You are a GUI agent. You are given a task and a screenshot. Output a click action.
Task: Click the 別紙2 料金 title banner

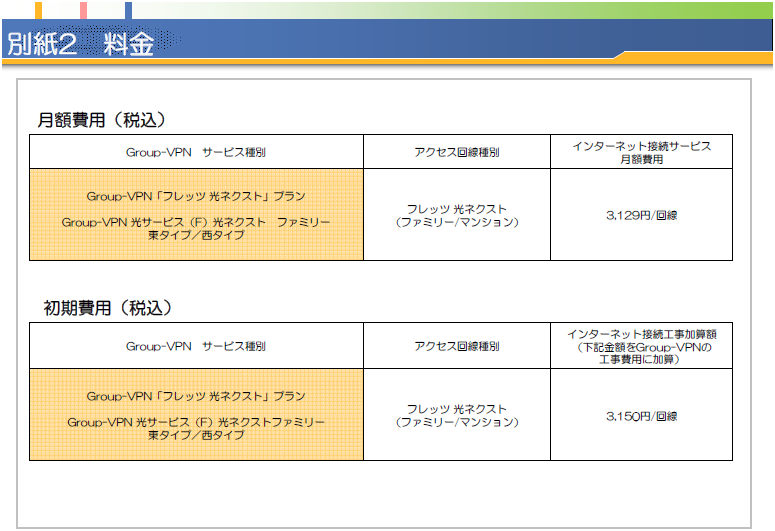coord(80,45)
